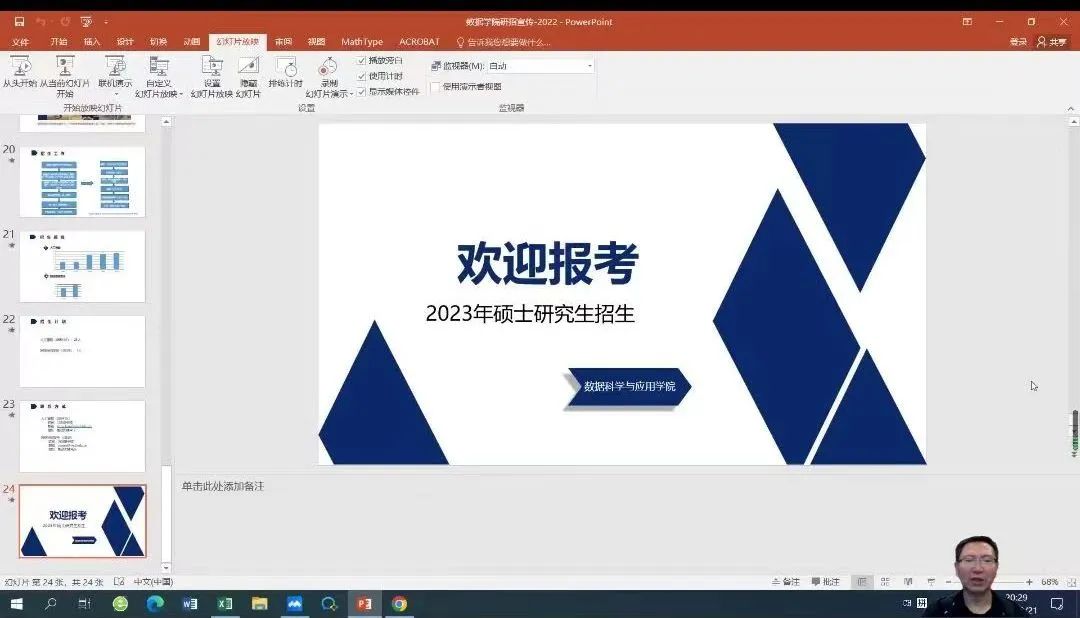Image resolution: width=1080 pixels, height=618 pixels.
Task: Click the 隐藏幻灯片 icon
Action: [248, 67]
